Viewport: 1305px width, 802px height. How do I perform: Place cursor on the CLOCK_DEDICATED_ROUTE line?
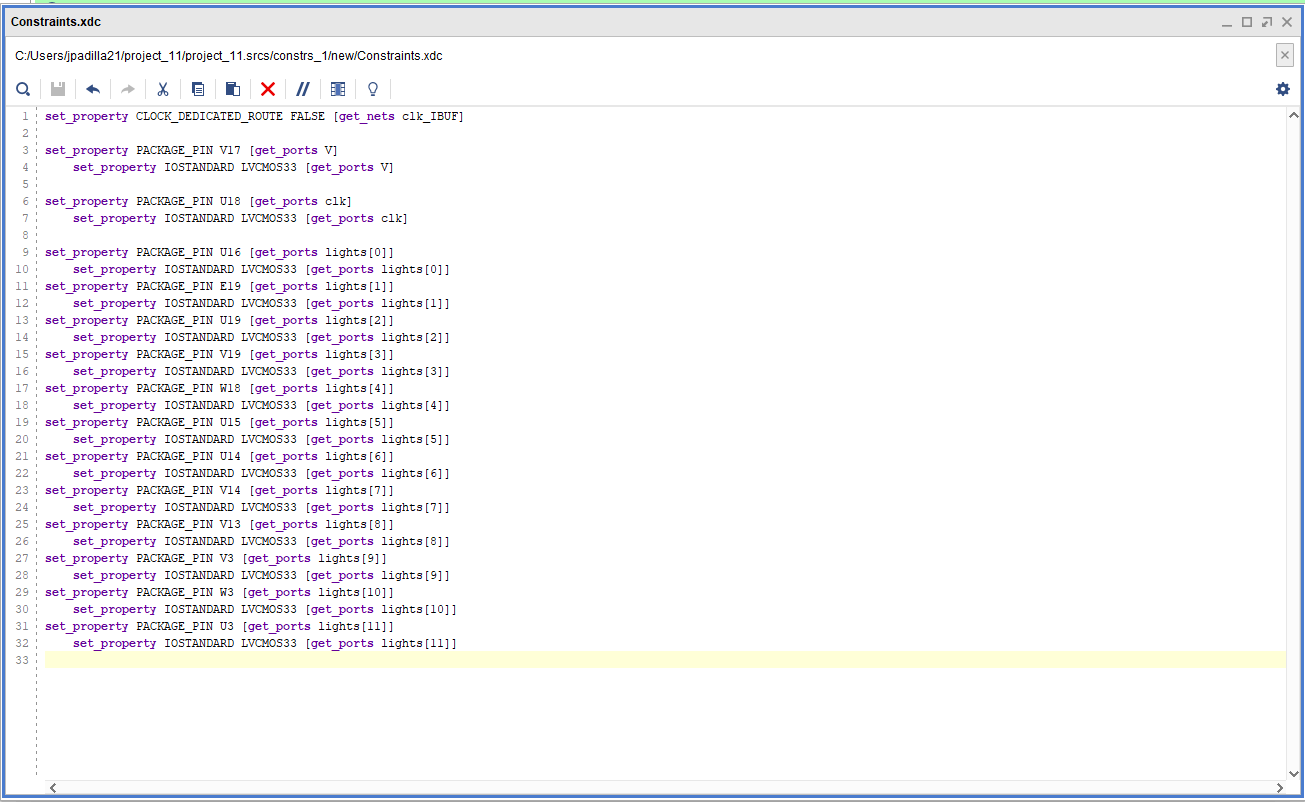tap(250, 116)
